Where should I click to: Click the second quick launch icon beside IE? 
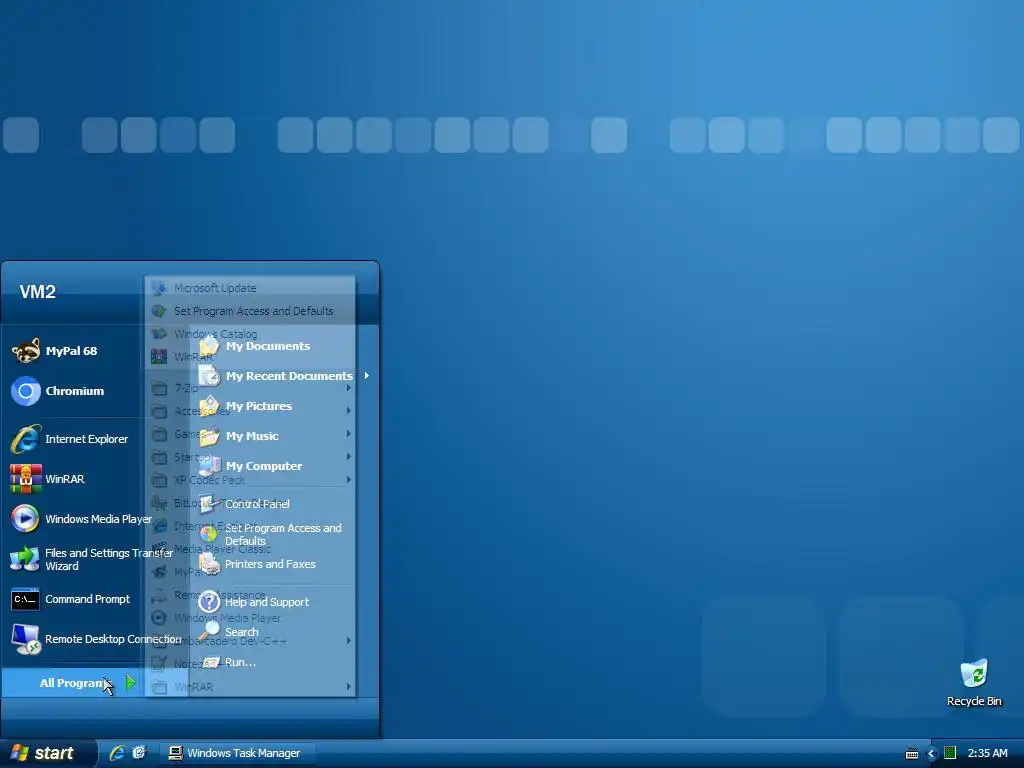pos(139,753)
